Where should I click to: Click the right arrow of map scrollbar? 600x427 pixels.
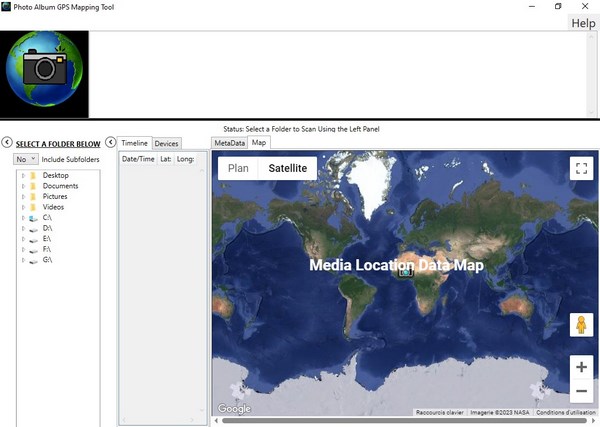coord(593,421)
